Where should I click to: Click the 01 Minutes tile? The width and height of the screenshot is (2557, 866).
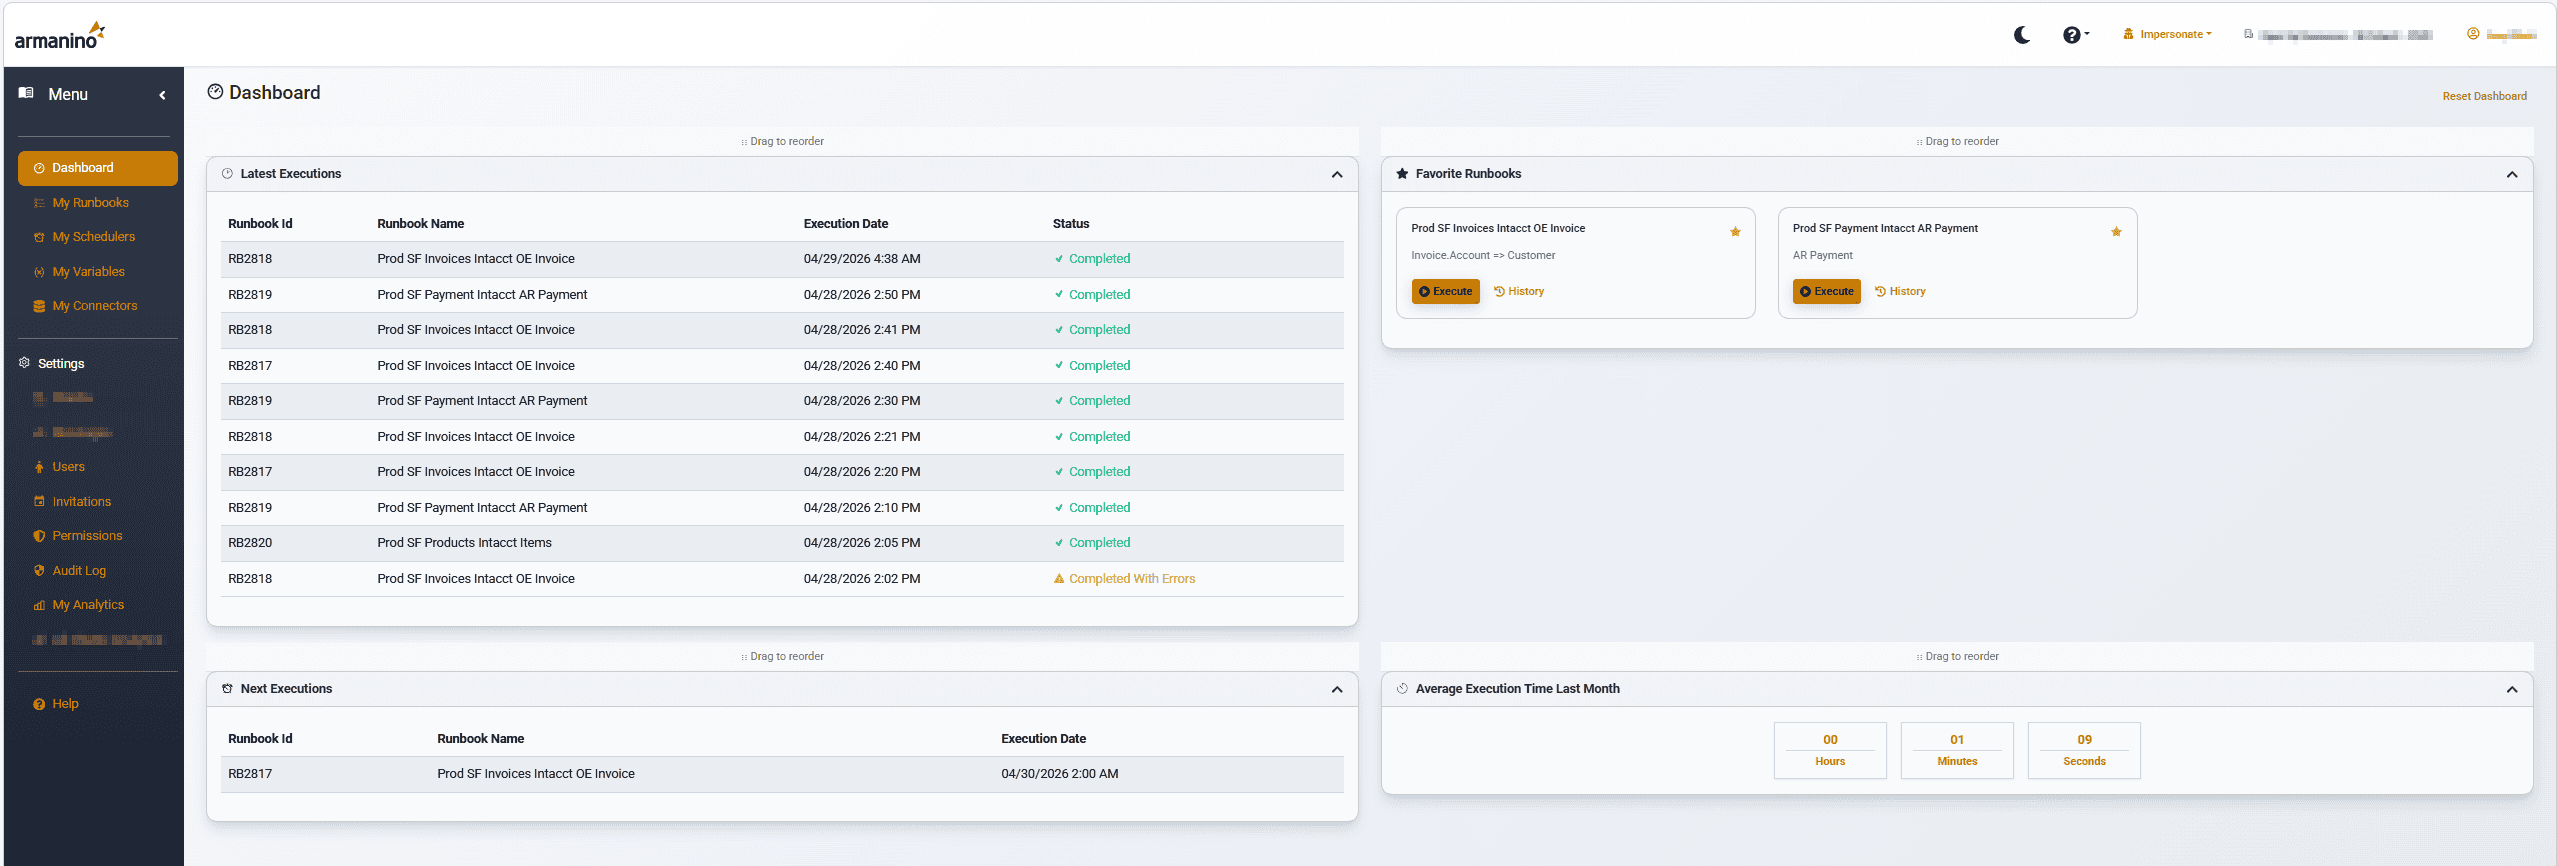click(x=1957, y=750)
